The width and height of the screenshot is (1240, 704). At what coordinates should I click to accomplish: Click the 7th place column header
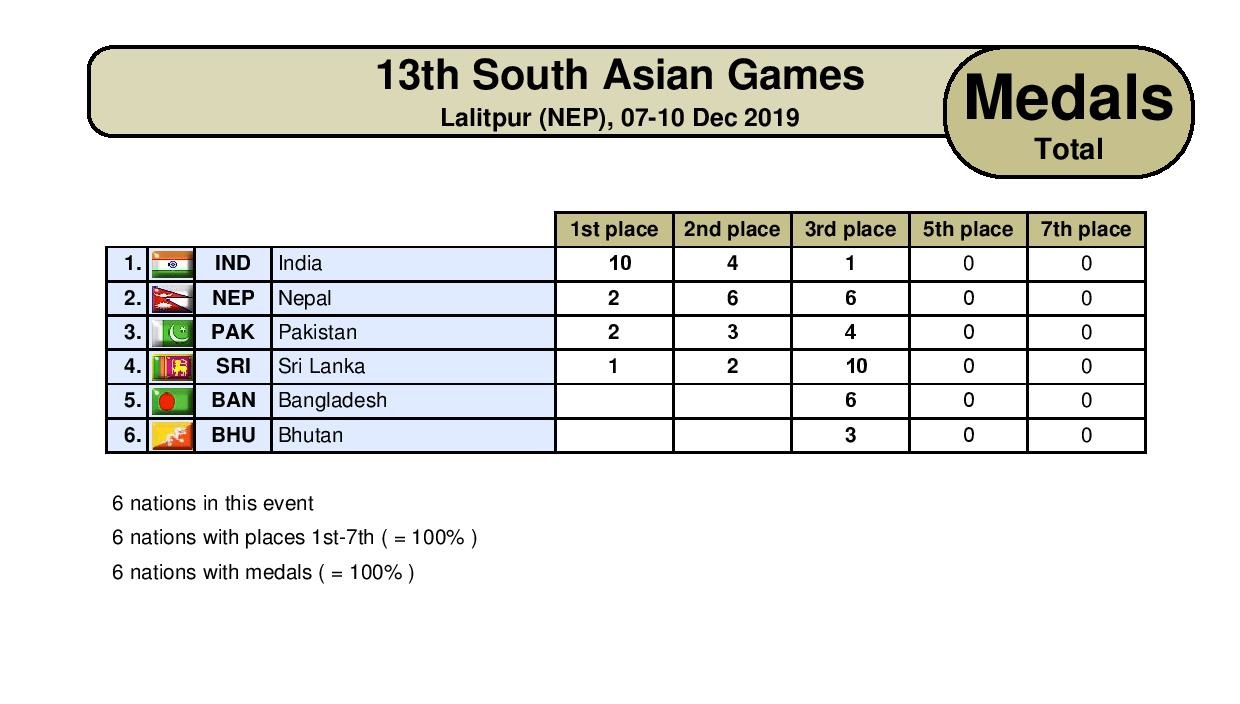coord(1086,229)
